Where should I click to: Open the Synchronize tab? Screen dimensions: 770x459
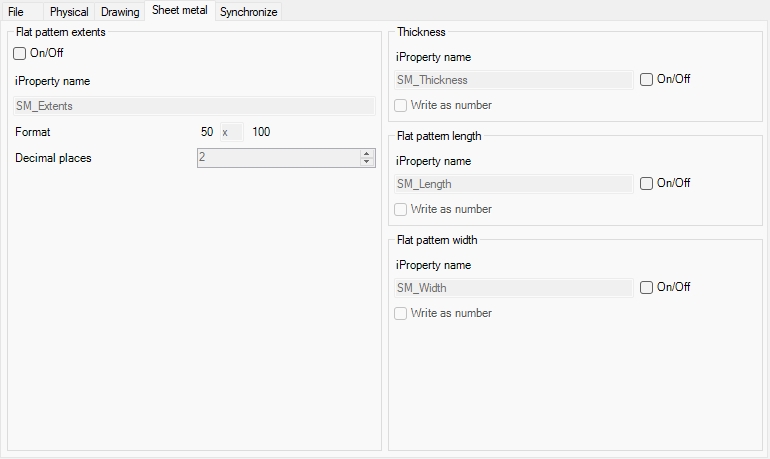coord(248,12)
